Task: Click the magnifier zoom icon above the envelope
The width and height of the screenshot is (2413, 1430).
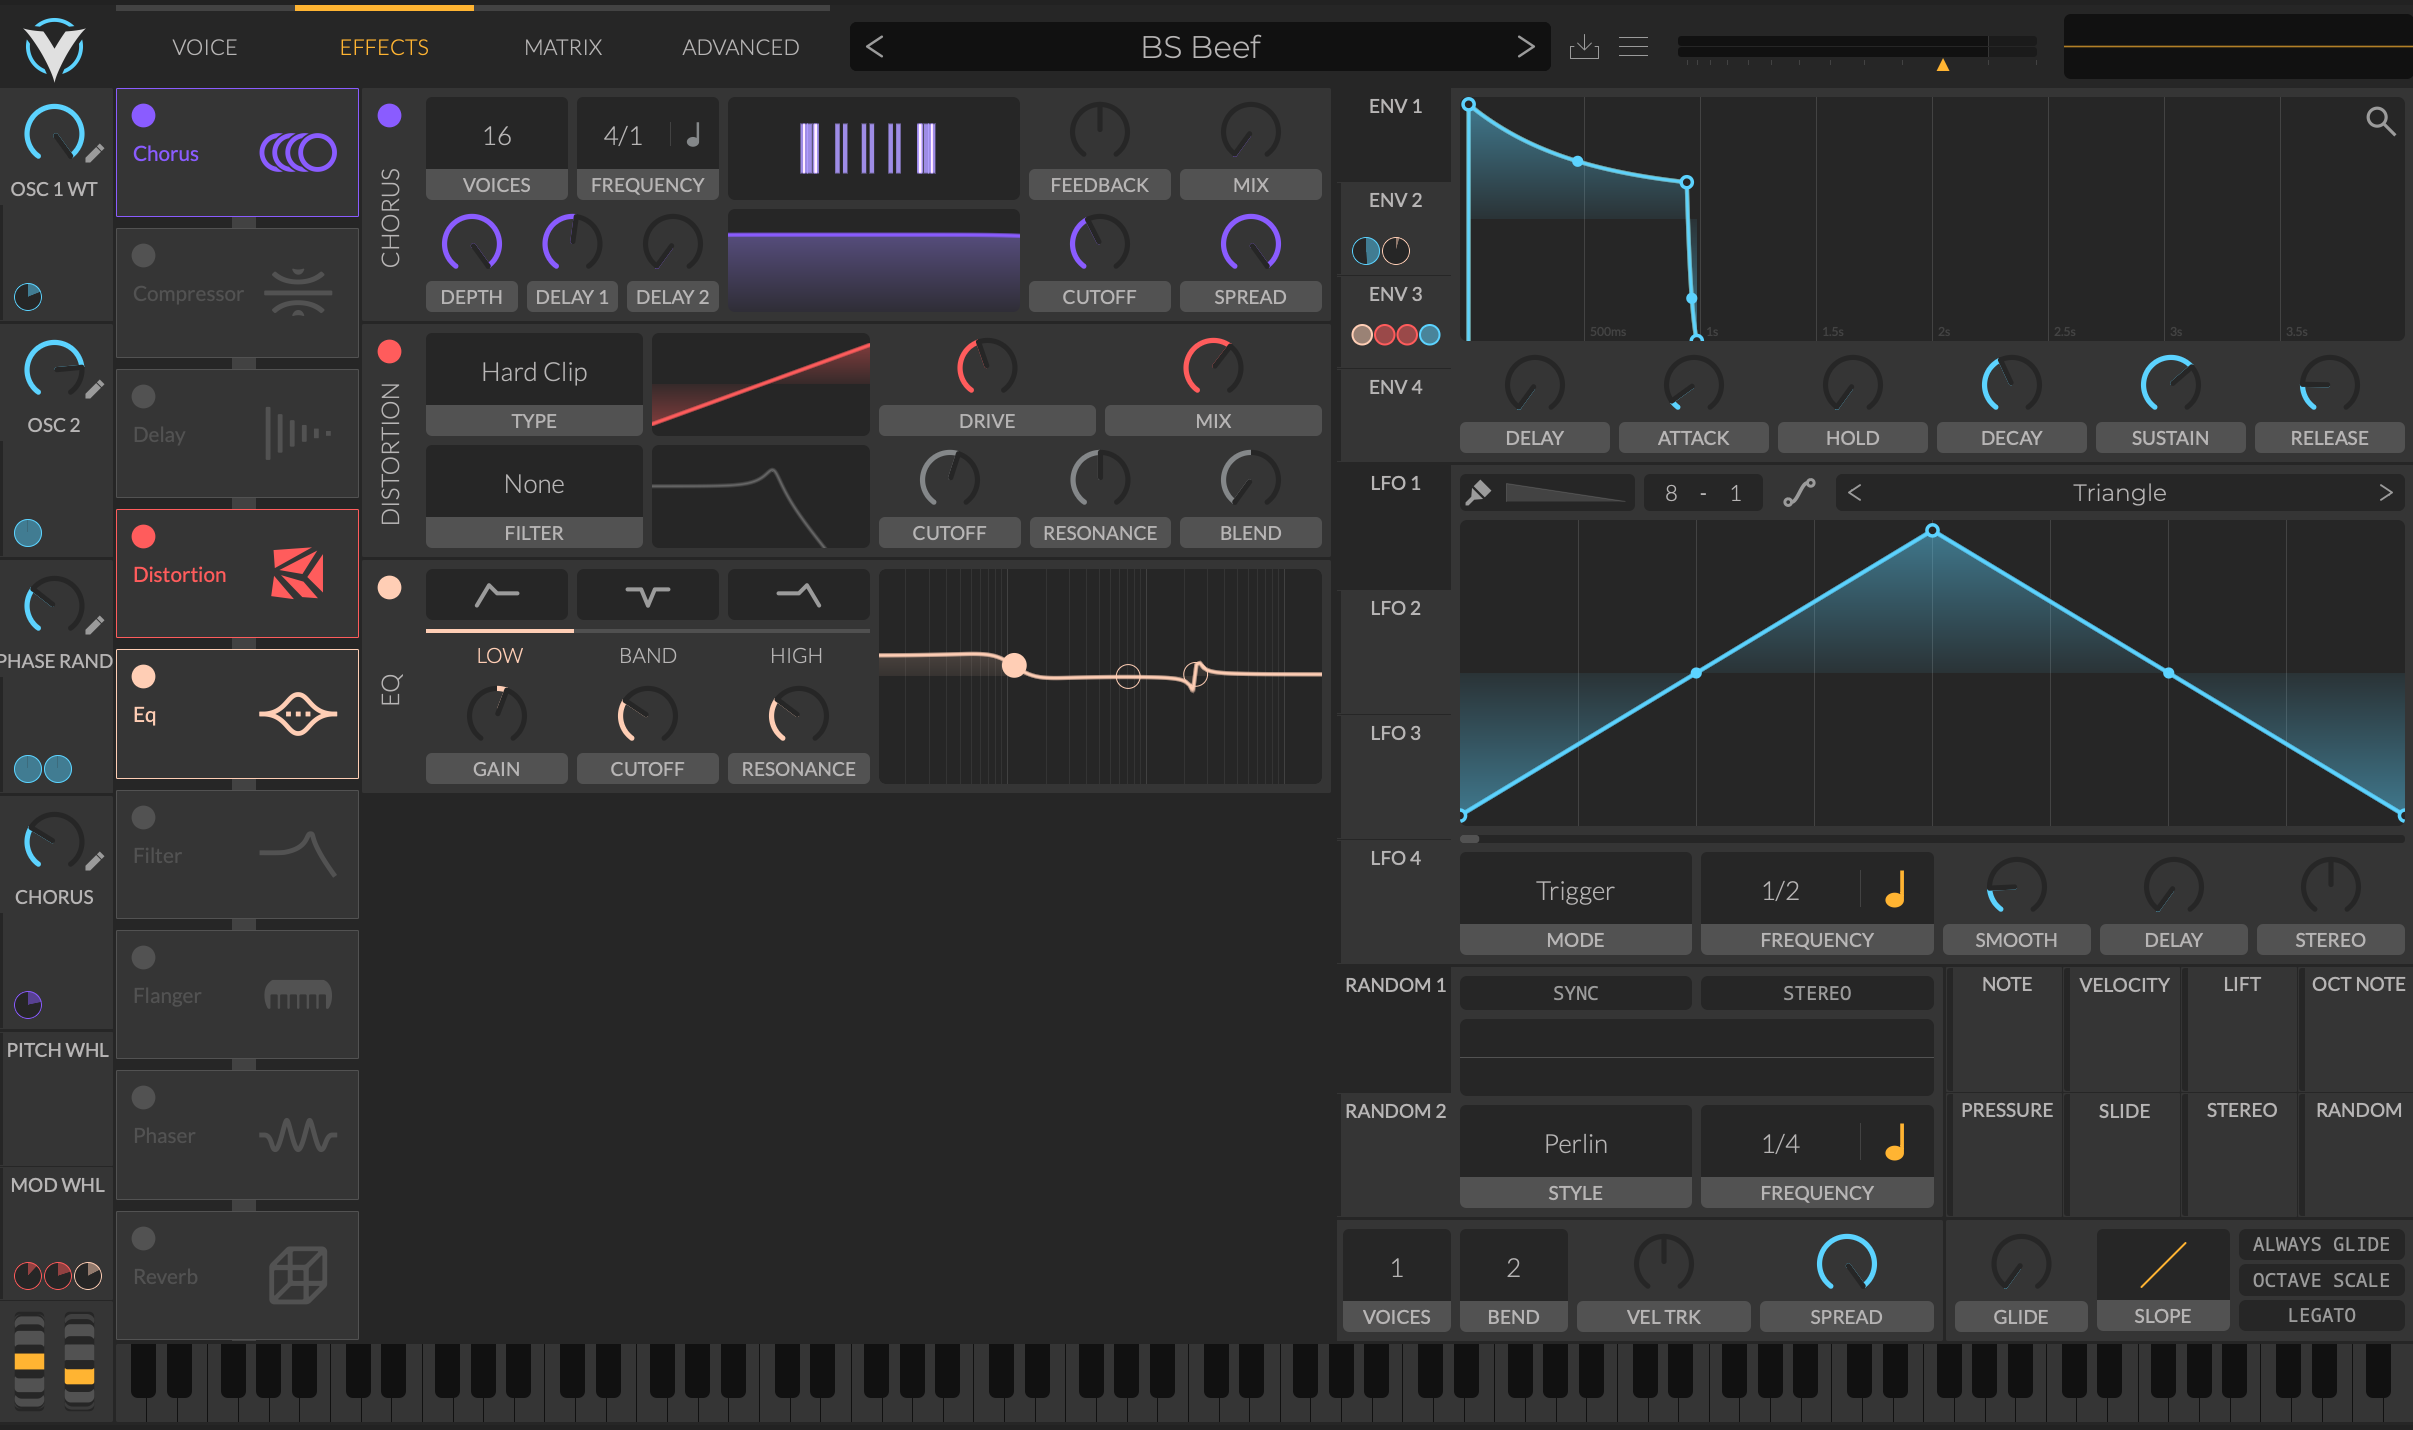Action: coord(2381,120)
